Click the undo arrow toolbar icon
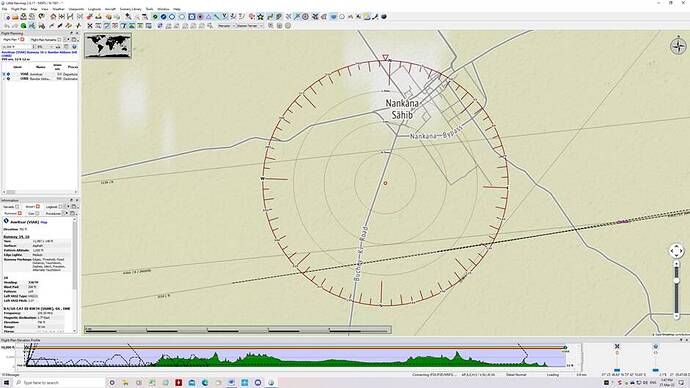Viewport: 690px width, 388px height. [7, 26]
